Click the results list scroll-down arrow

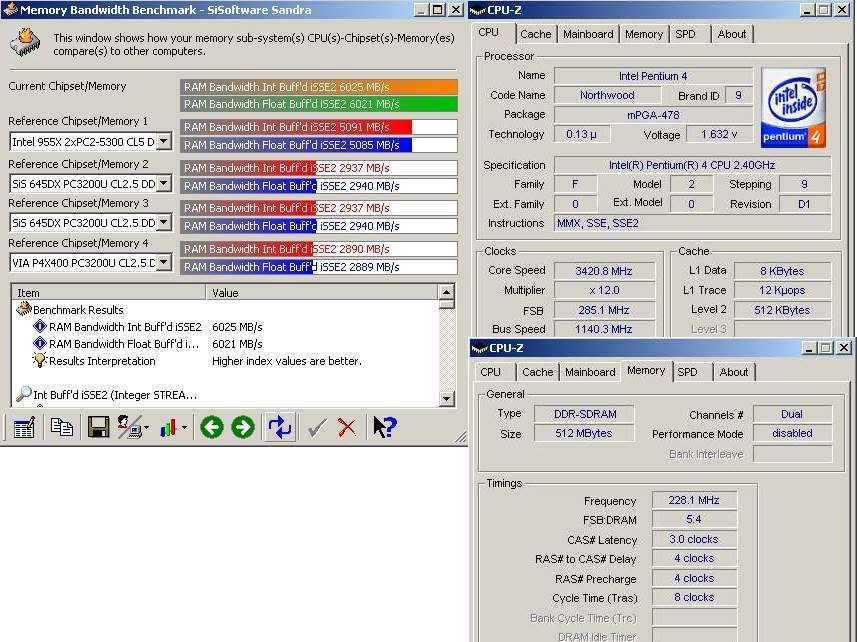[446, 399]
